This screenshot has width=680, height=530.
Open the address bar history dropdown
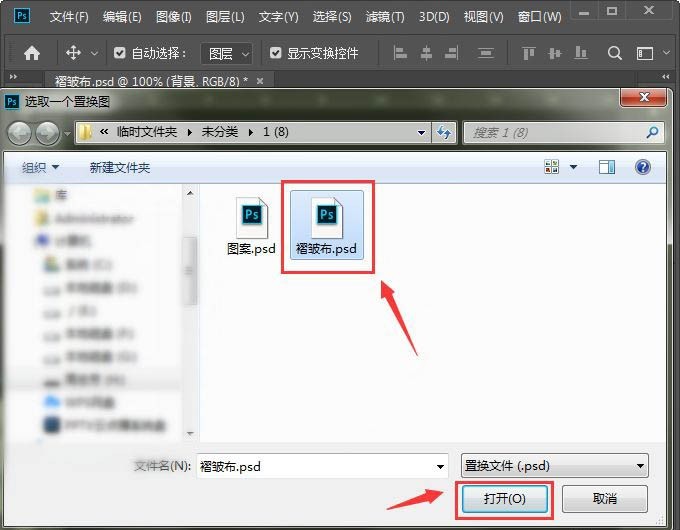pyautogui.click(x=421, y=132)
